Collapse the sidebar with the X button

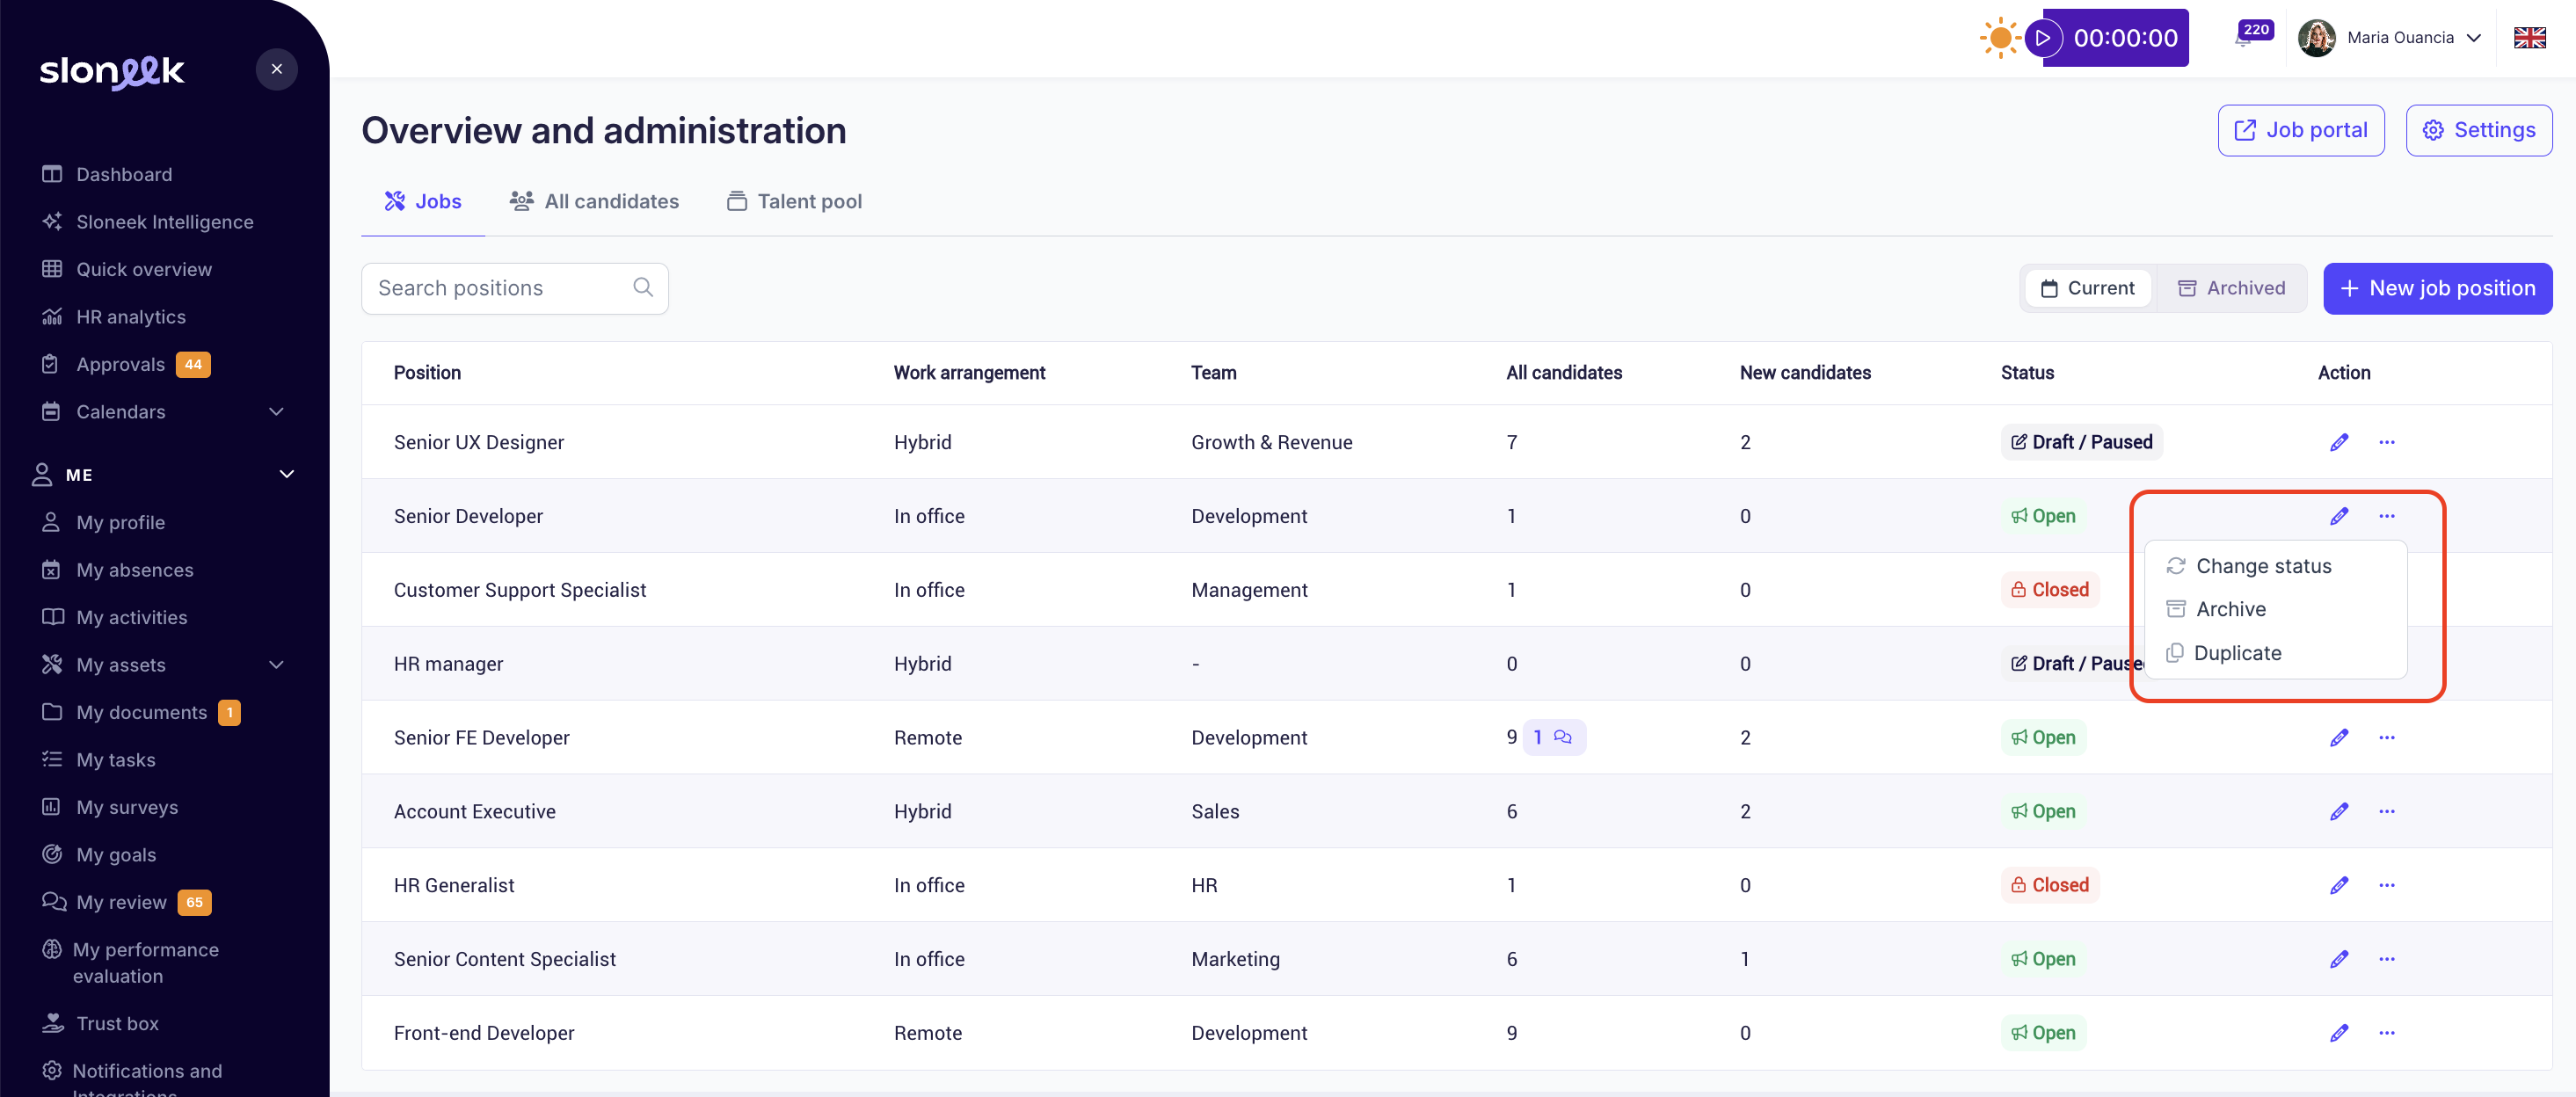point(277,69)
